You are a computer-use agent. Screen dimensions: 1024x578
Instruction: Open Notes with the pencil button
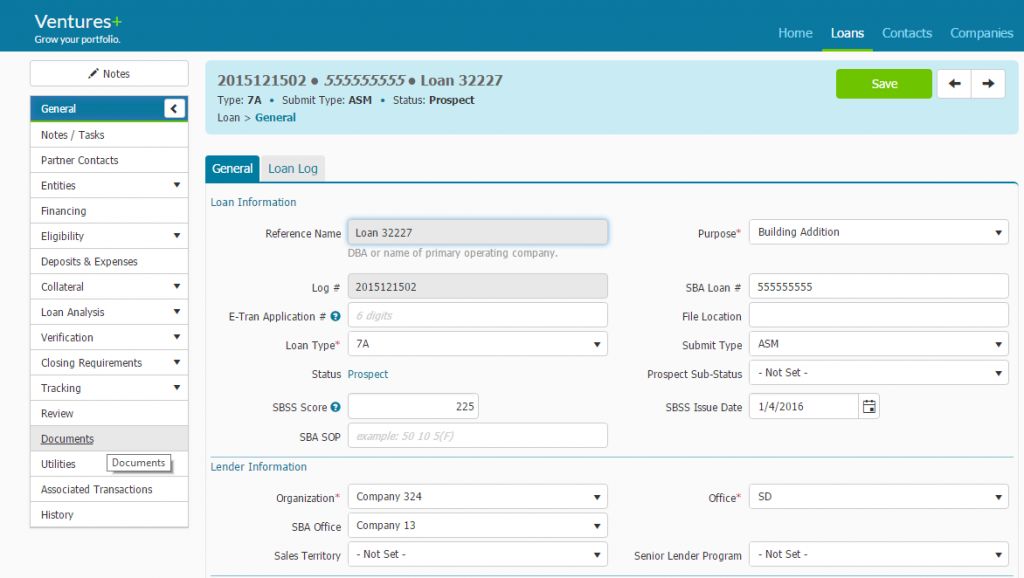109,74
